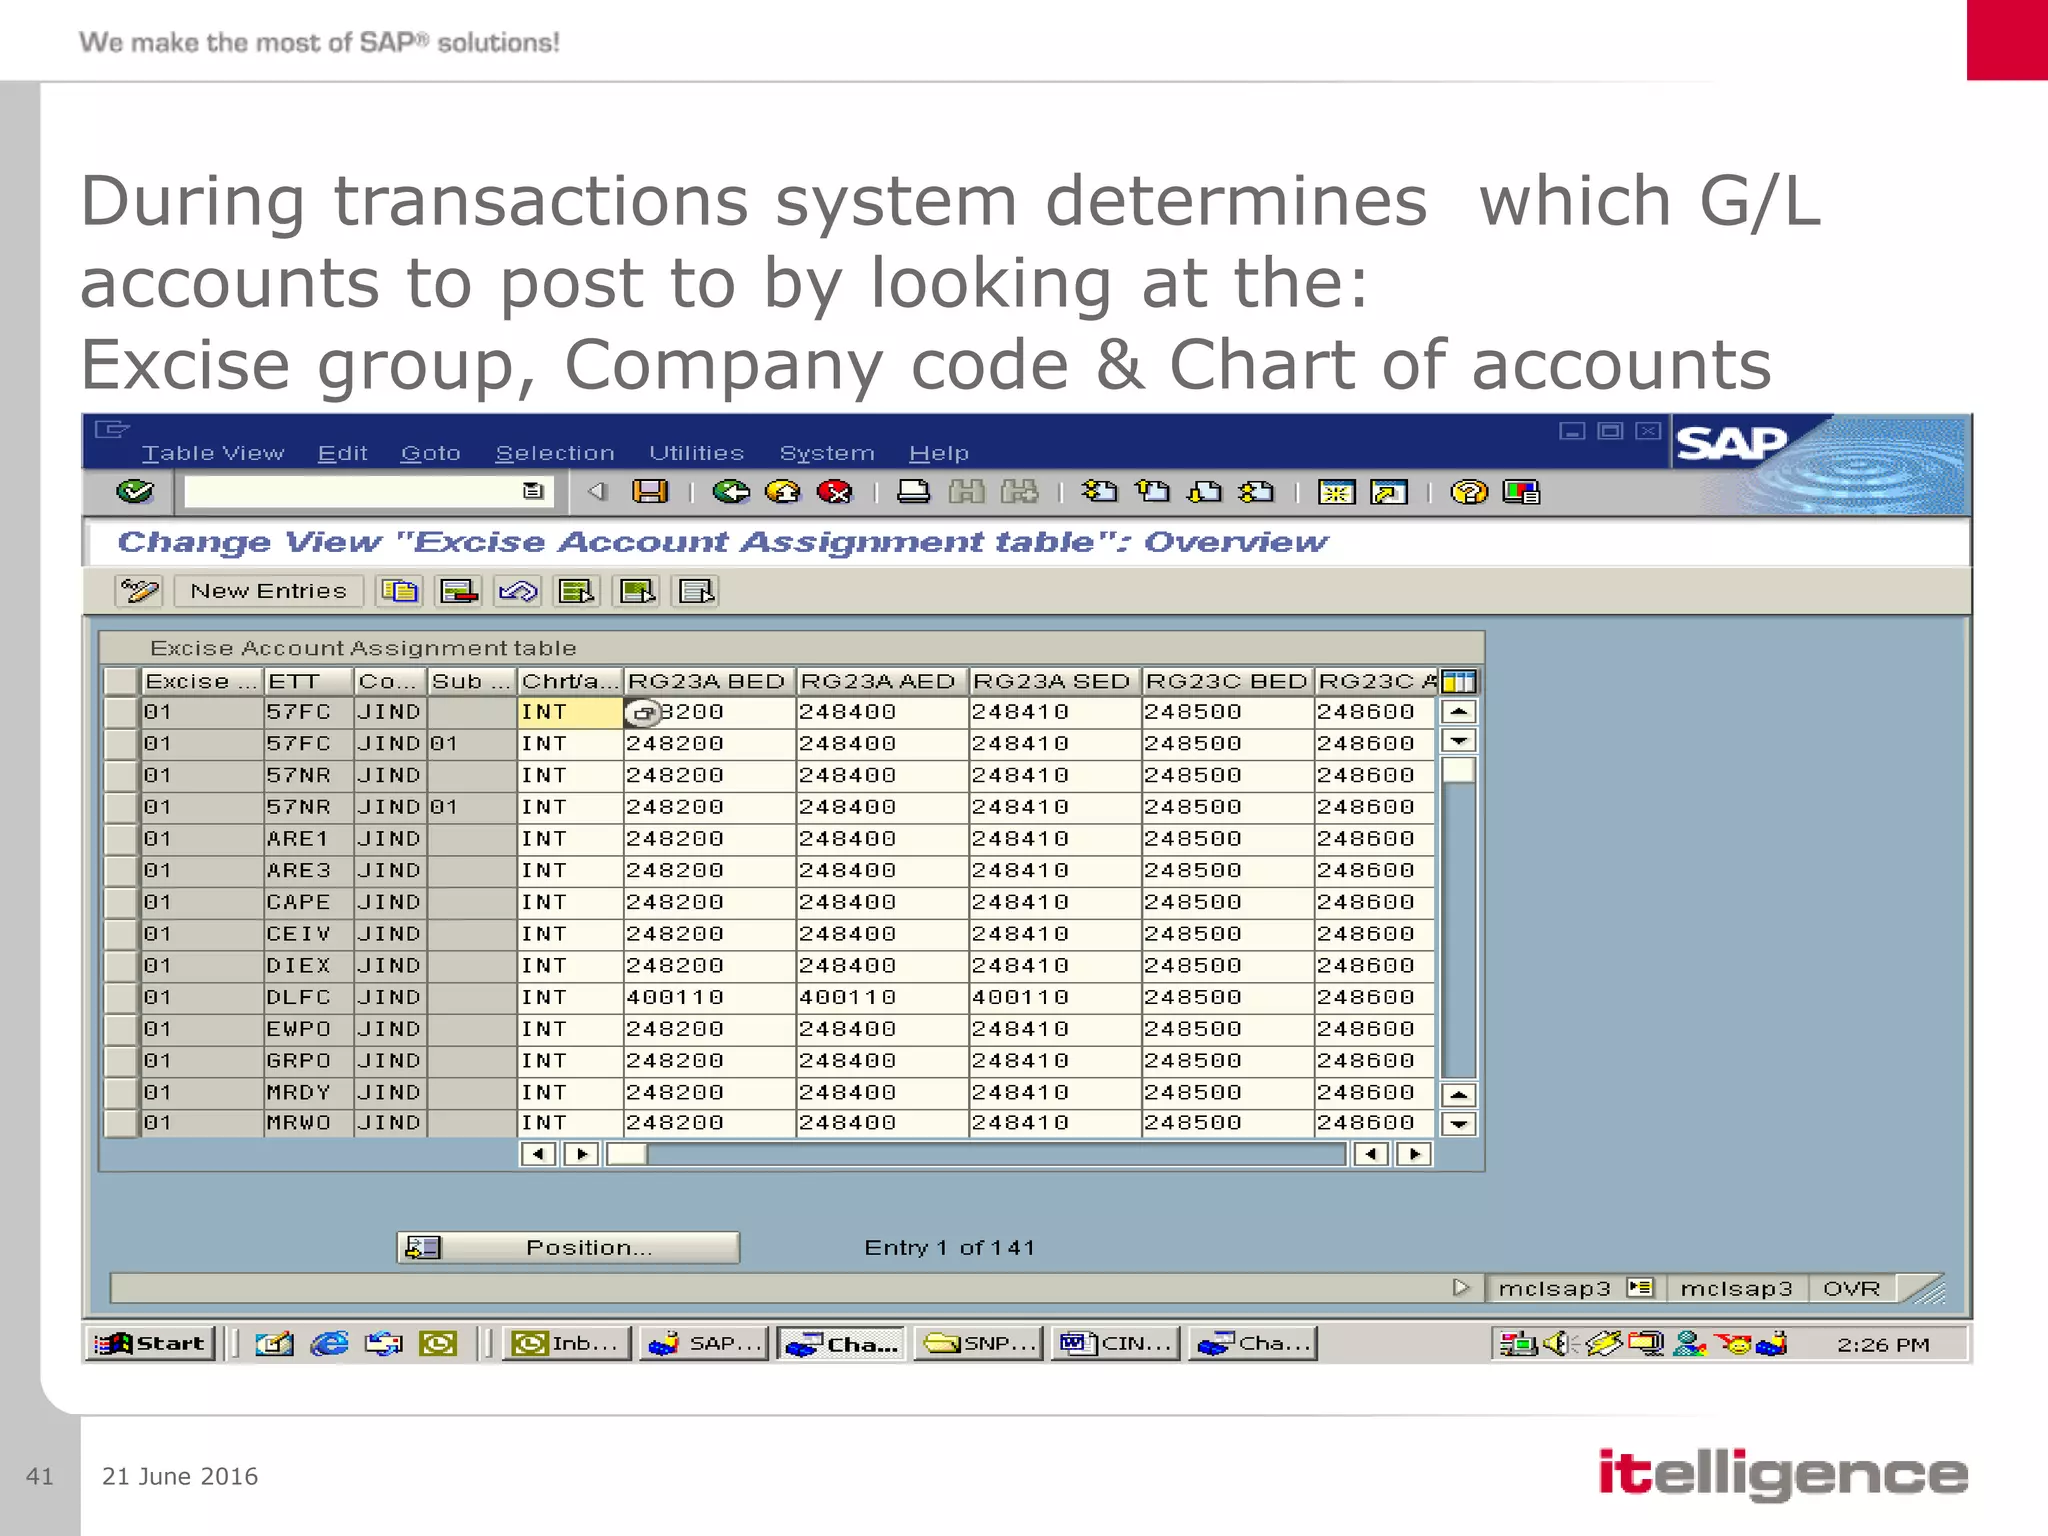
Task: Toggle row selector for CAPE row
Action: 121,902
